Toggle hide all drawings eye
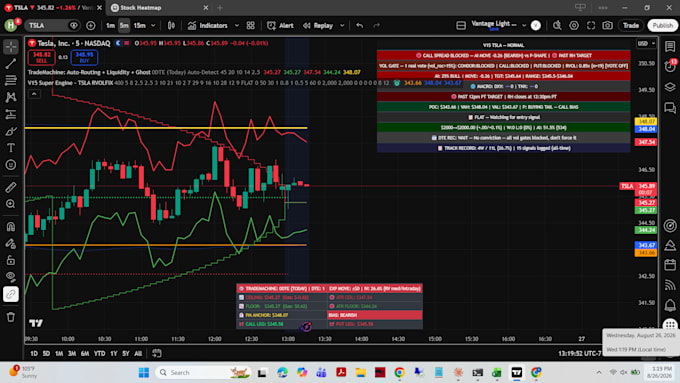This screenshot has width=680, height=383. pyautogui.click(x=11, y=277)
